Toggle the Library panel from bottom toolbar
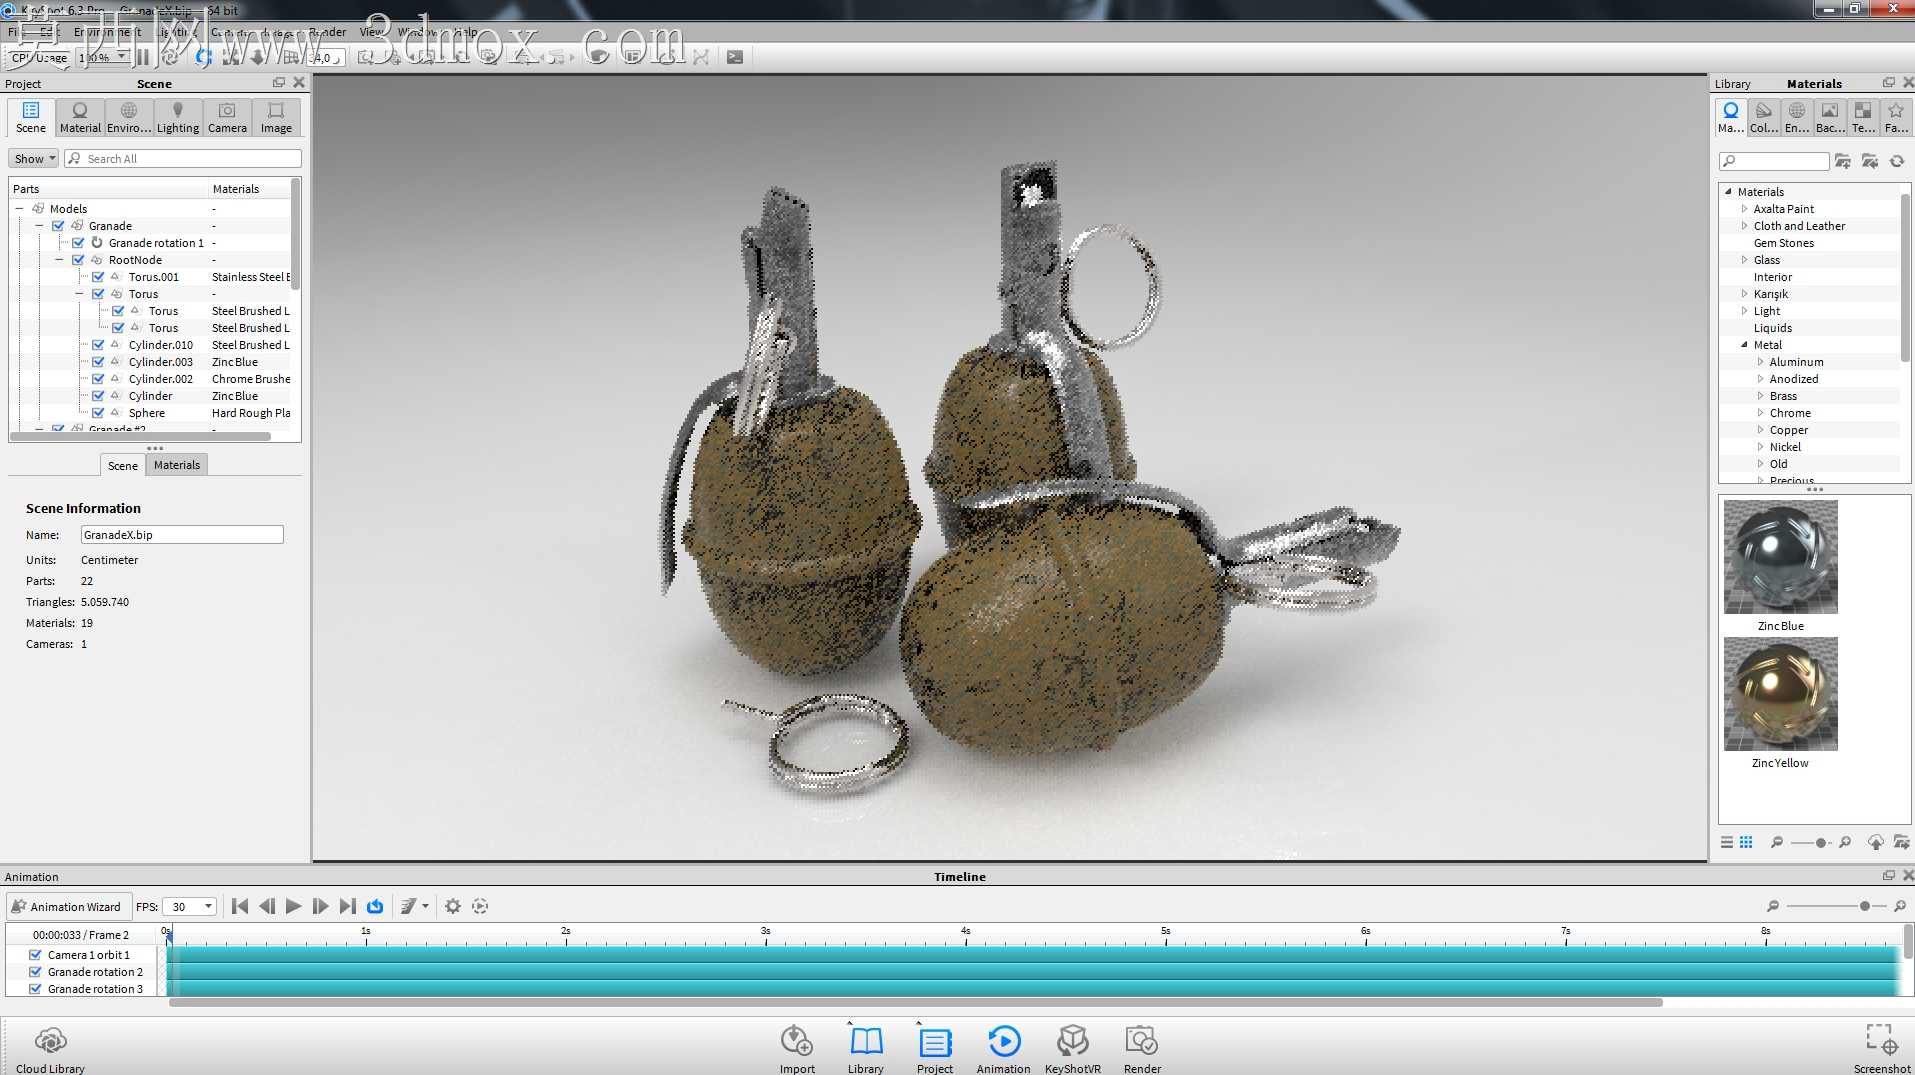Screen dimensions: 1915x1075 tap(866, 1049)
